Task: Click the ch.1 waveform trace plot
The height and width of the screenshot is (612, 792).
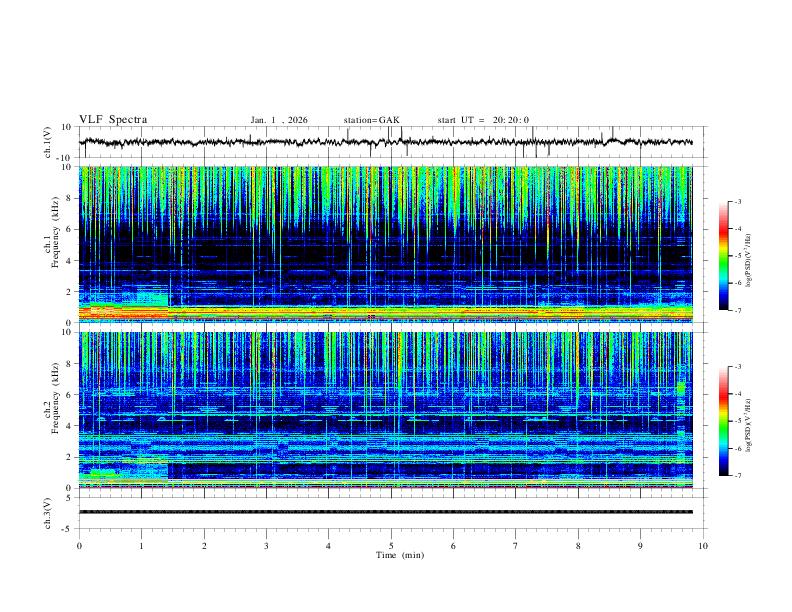Action: (x=386, y=142)
